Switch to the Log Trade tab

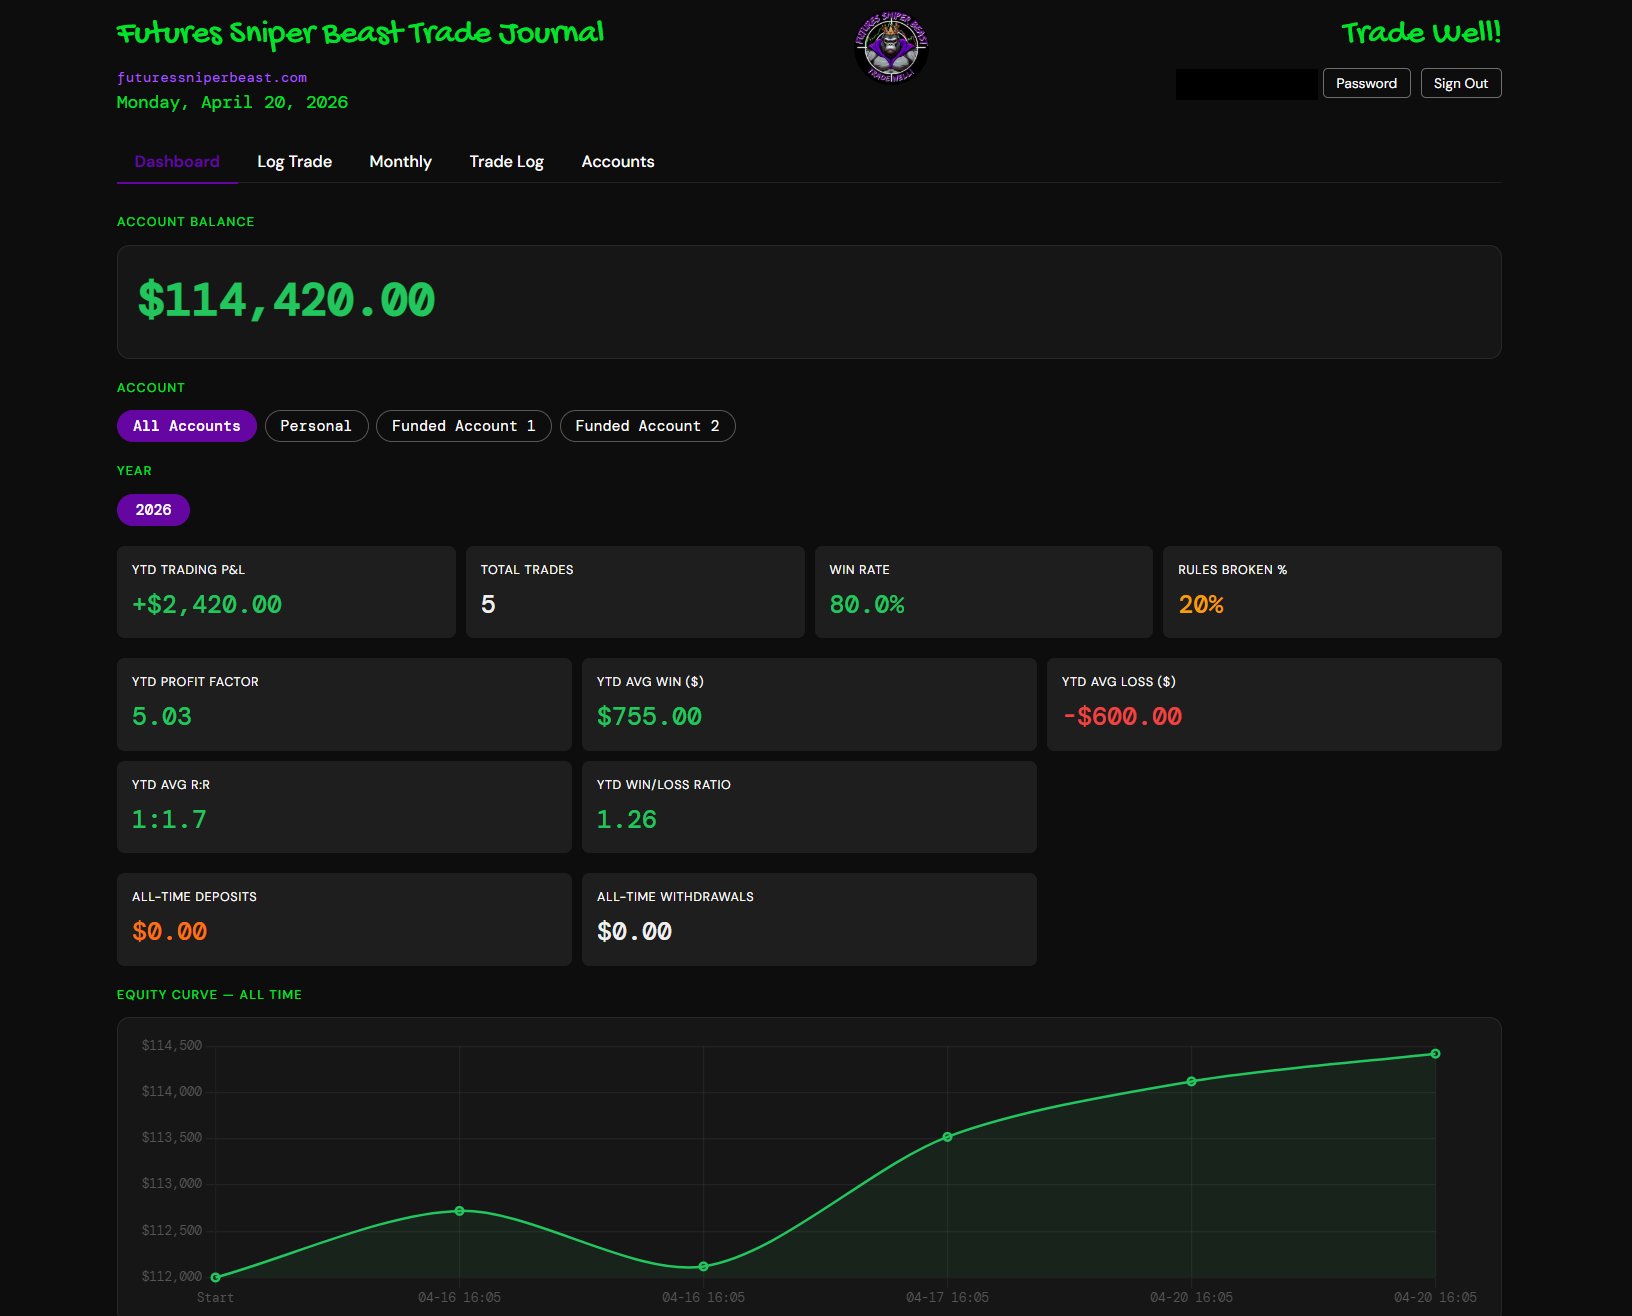tap(294, 161)
